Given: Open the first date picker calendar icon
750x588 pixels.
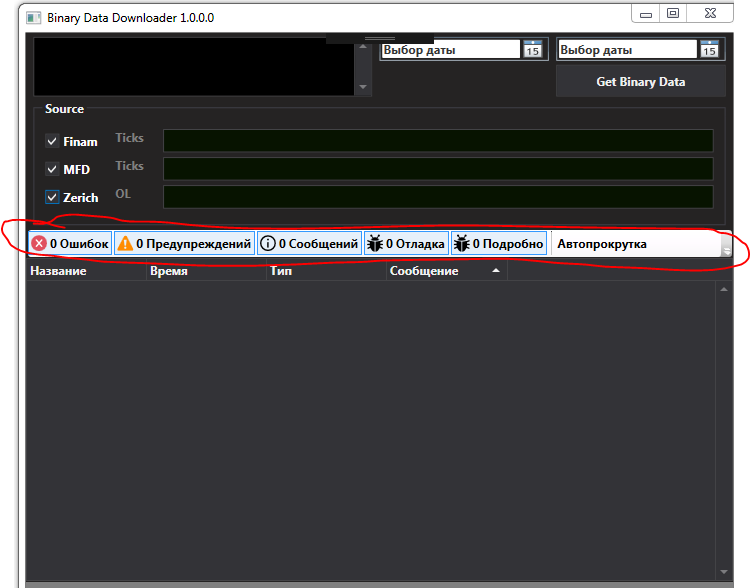Looking at the screenshot, I should (x=532, y=50).
